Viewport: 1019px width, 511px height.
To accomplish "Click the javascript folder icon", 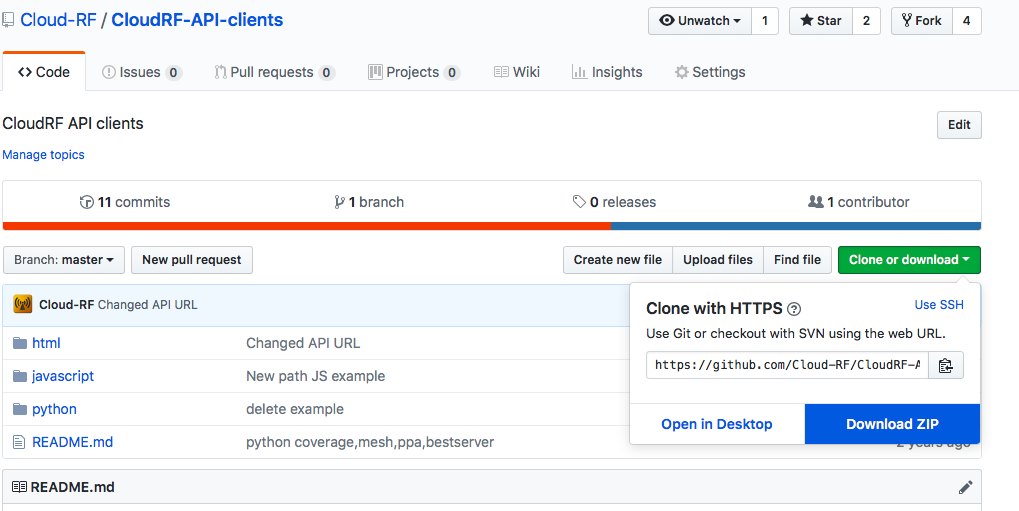I will [x=20, y=376].
